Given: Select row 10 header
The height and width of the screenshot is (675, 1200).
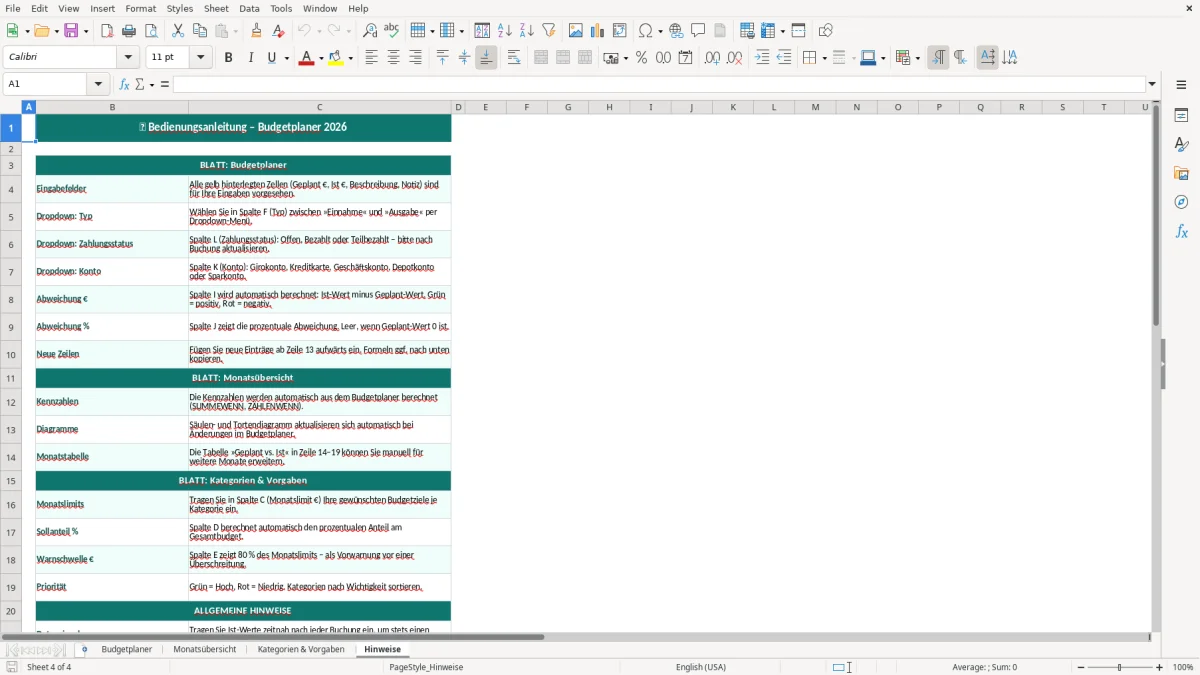Looking at the screenshot, I should click(x=11, y=354).
